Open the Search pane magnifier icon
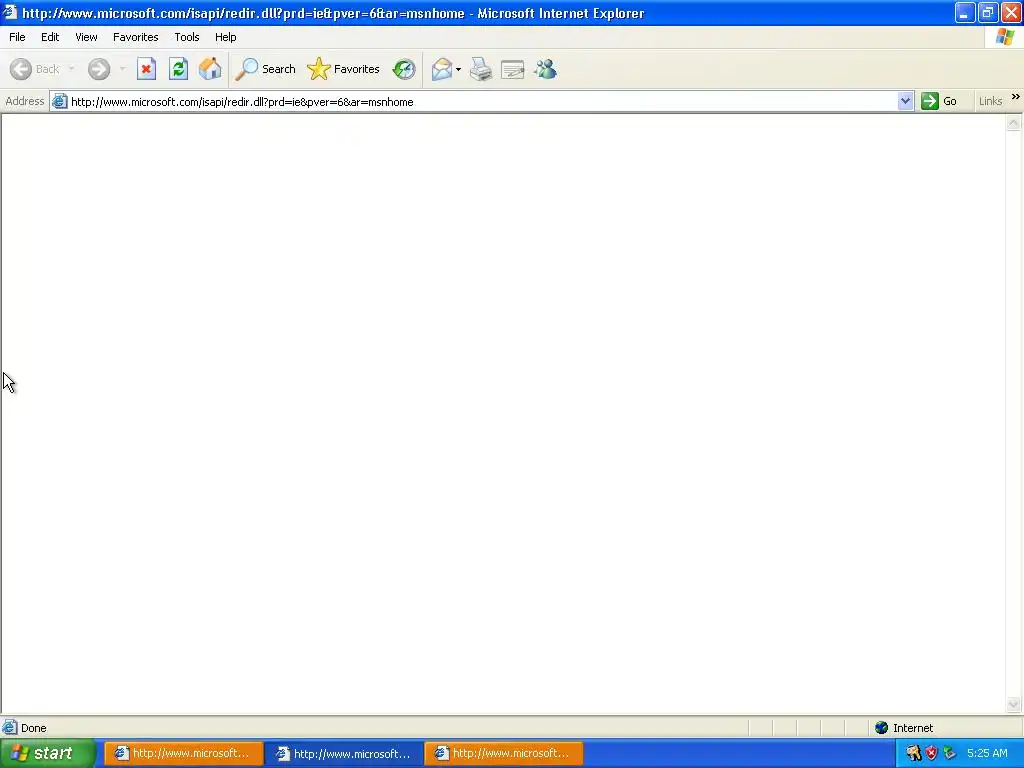 click(246, 69)
